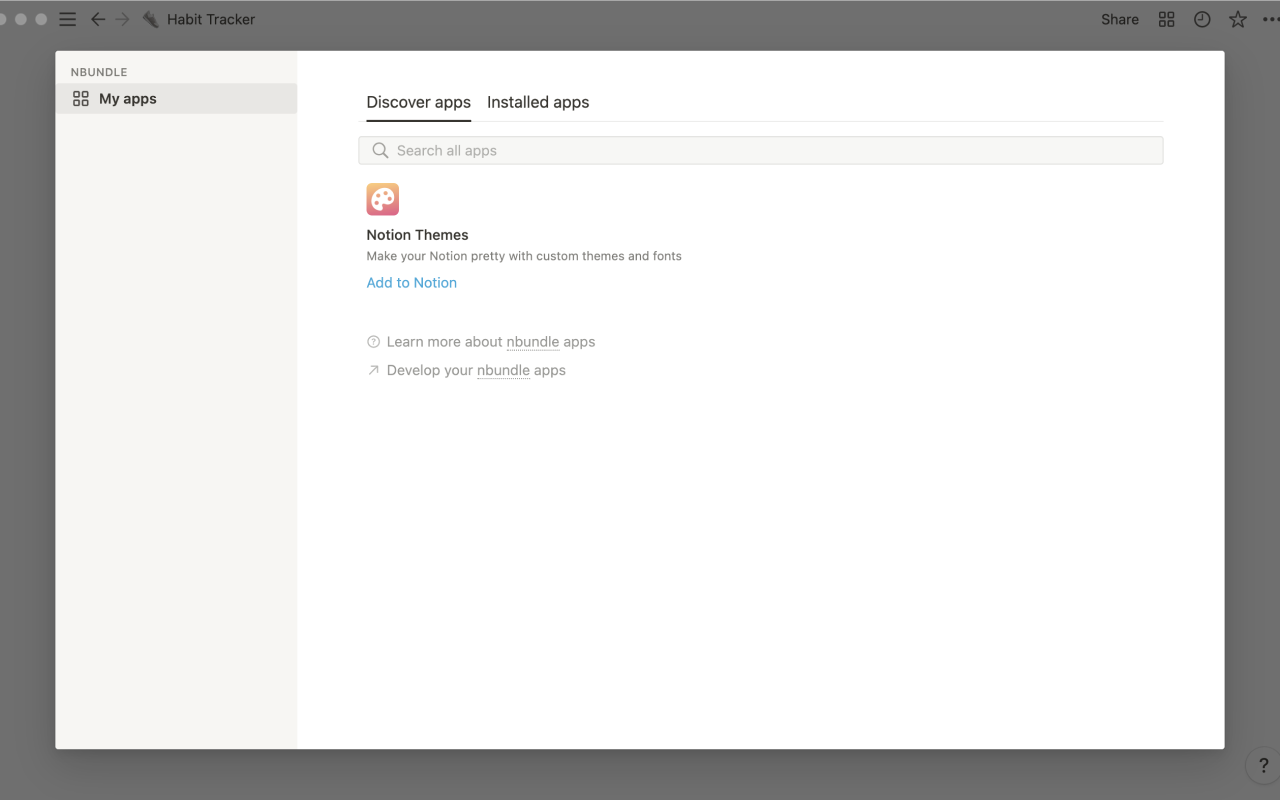
Task: Switch to the Installed apps tab
Action: coord(538,102)
